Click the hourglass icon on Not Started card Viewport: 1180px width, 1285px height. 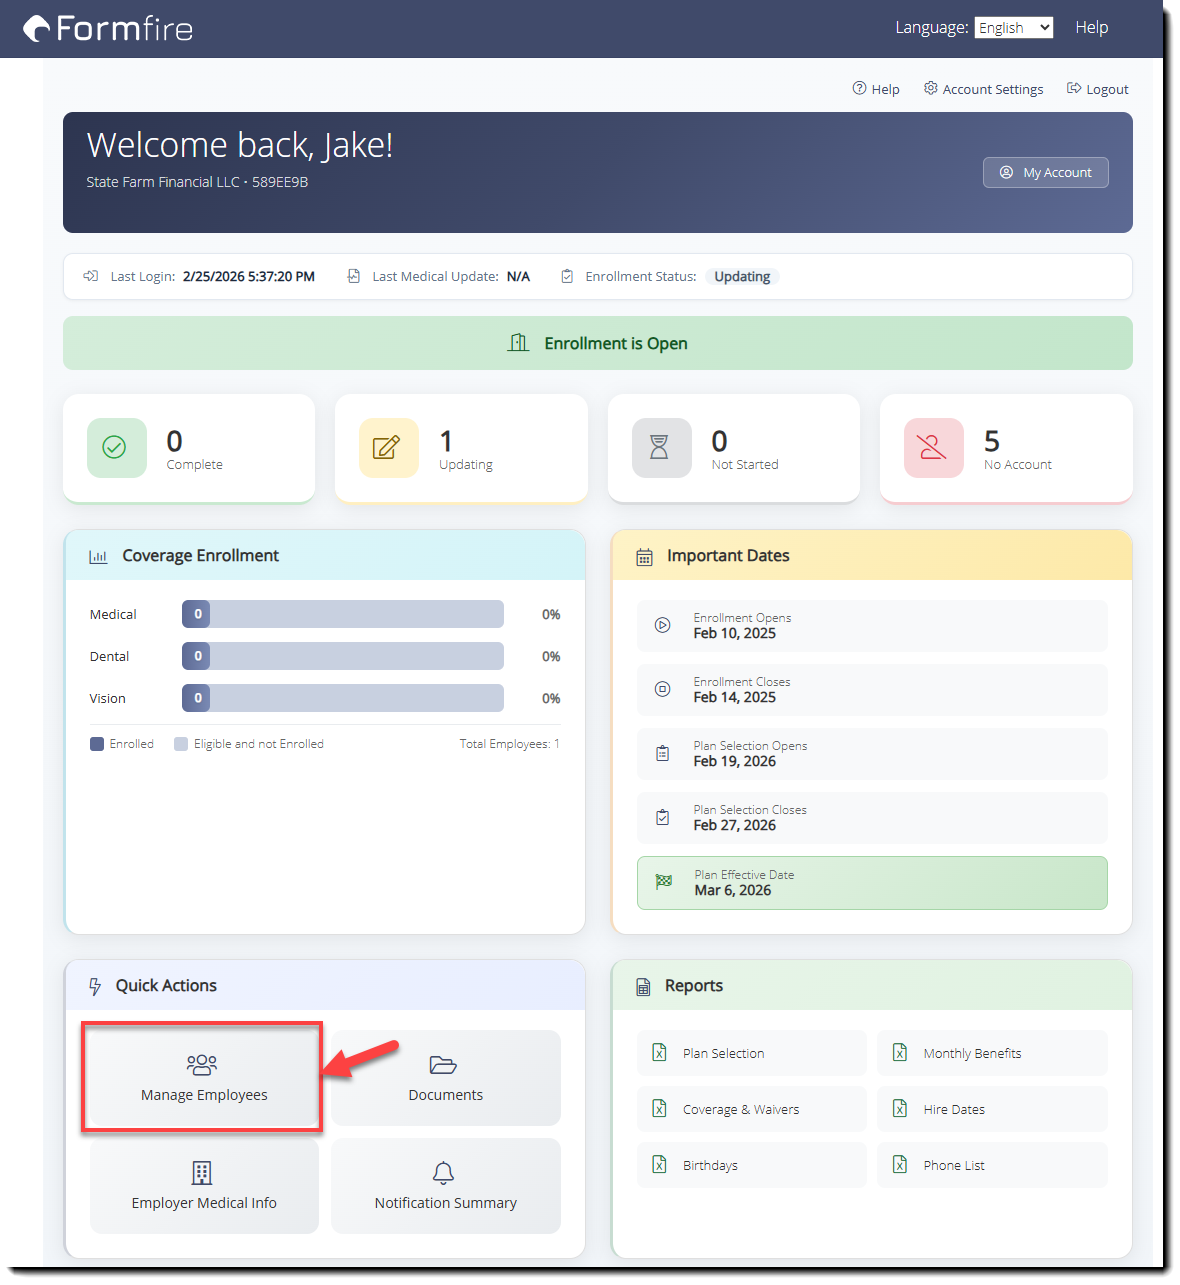click(x=661, y=448)
